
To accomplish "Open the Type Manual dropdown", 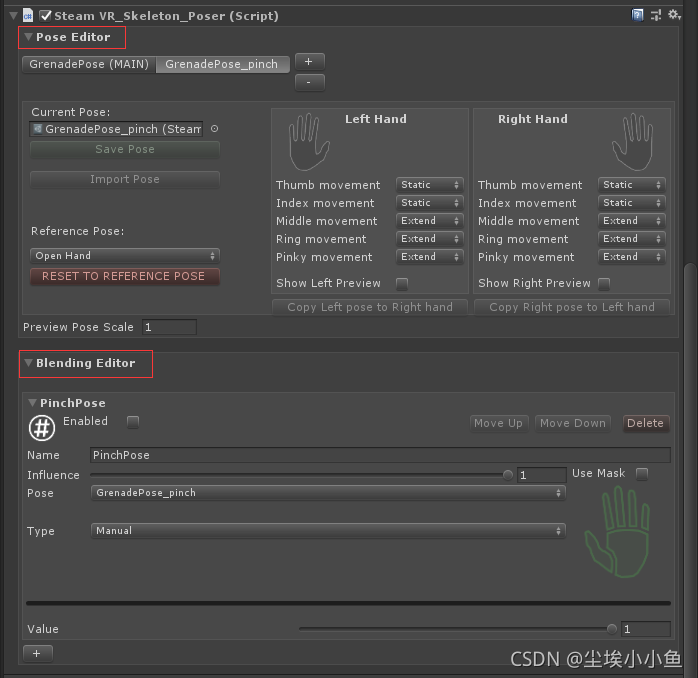I will click(x=328, y=531).
